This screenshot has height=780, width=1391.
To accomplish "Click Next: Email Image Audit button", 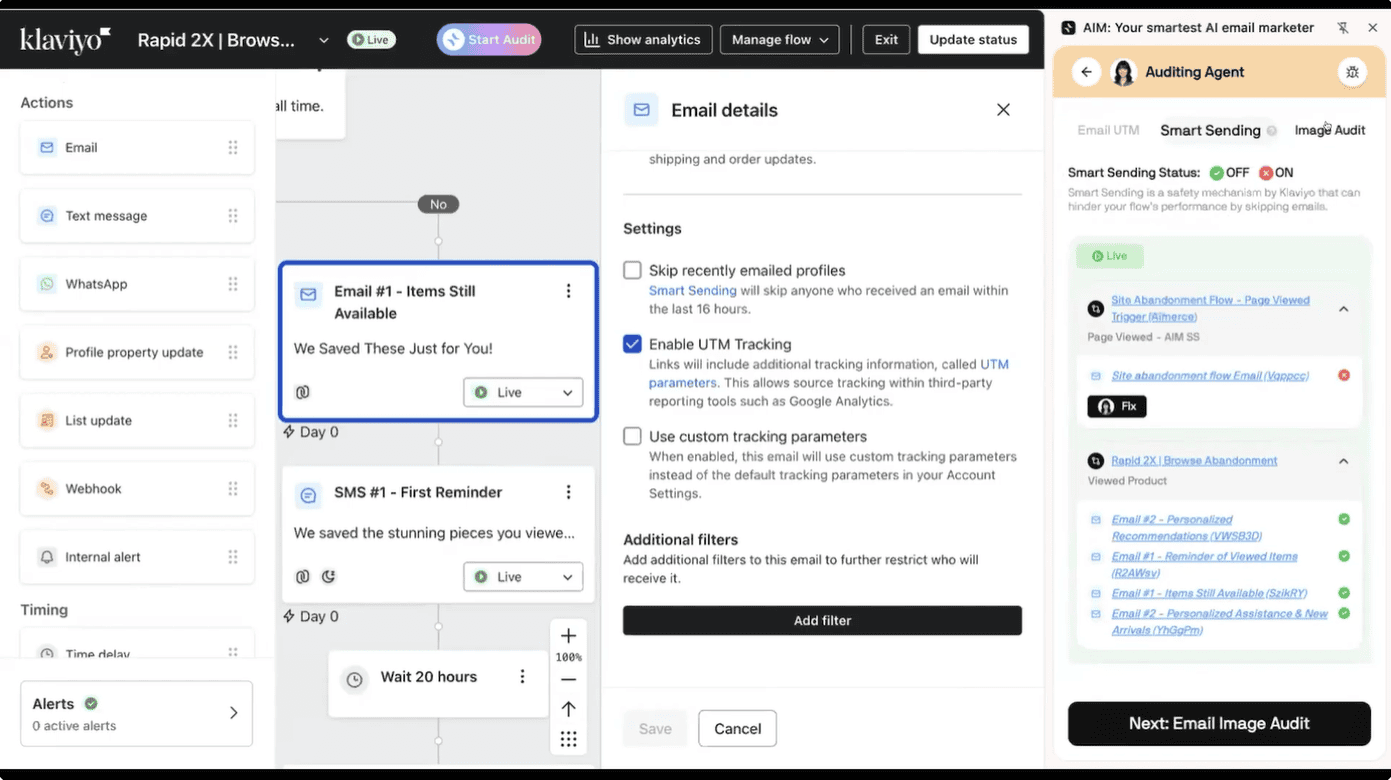I will 1219,723.
